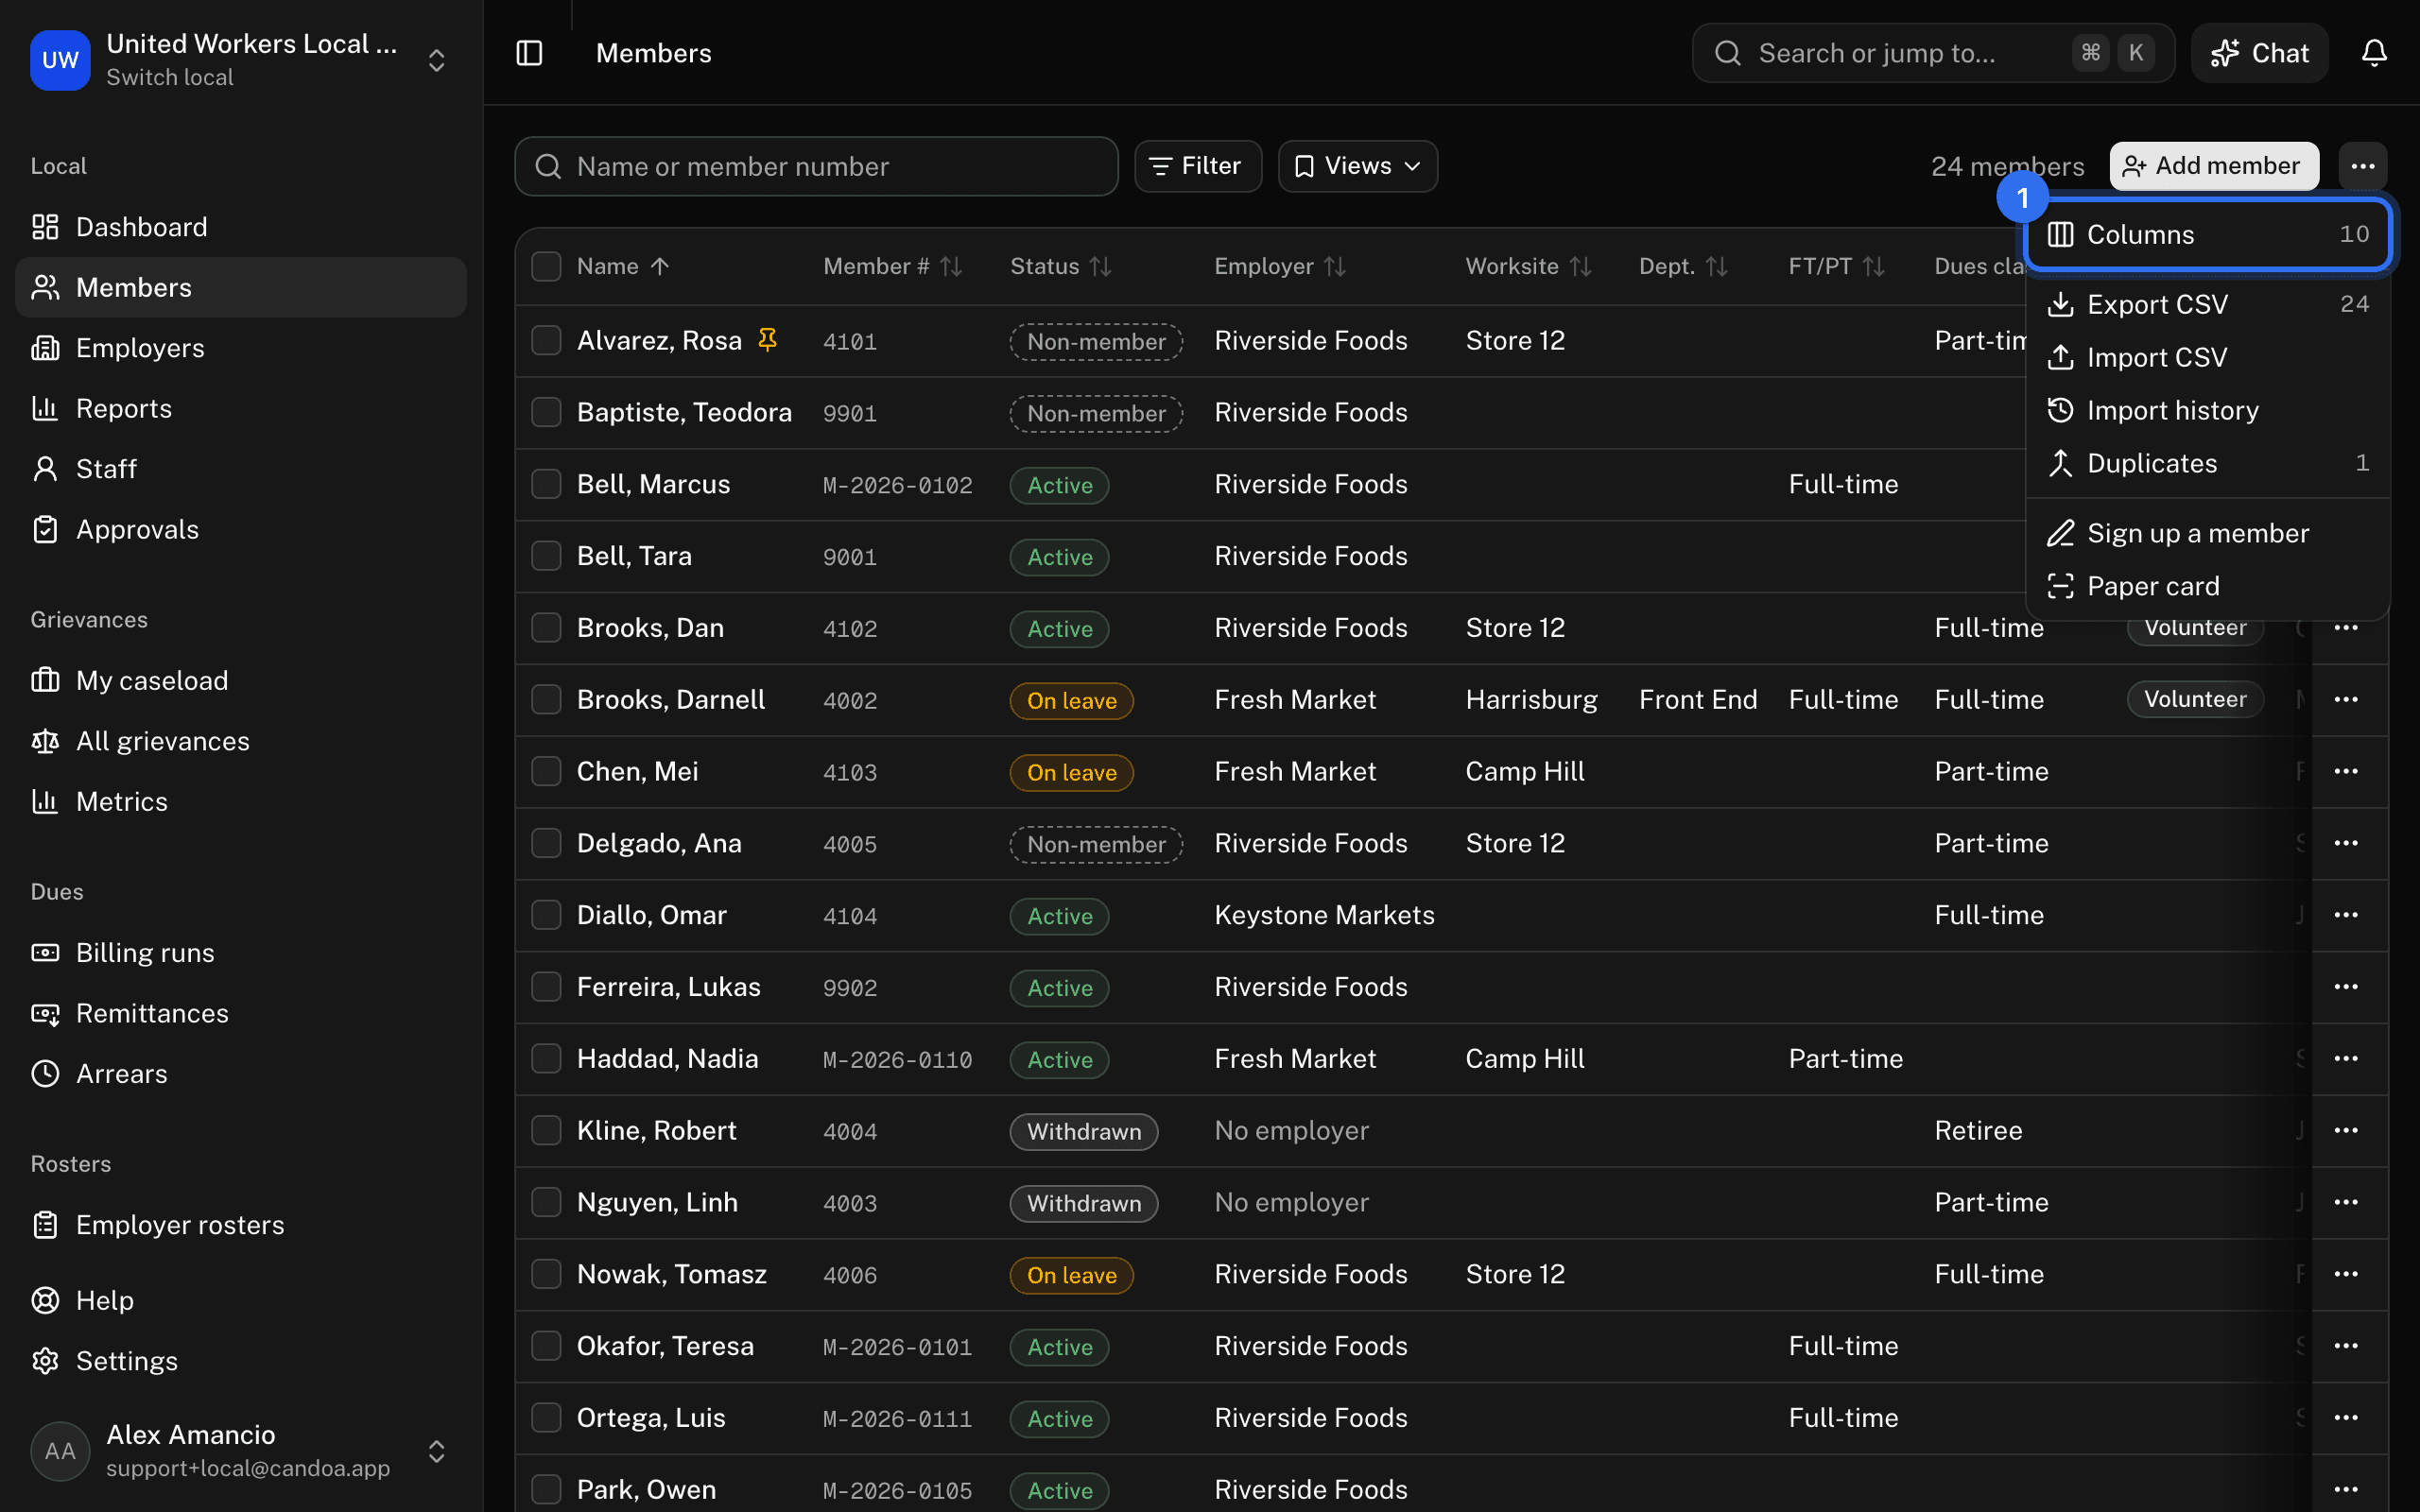The height and width of the screenshot is (1512, 2420).
Task: Open Import history from menu
Action: point(2208,410)
